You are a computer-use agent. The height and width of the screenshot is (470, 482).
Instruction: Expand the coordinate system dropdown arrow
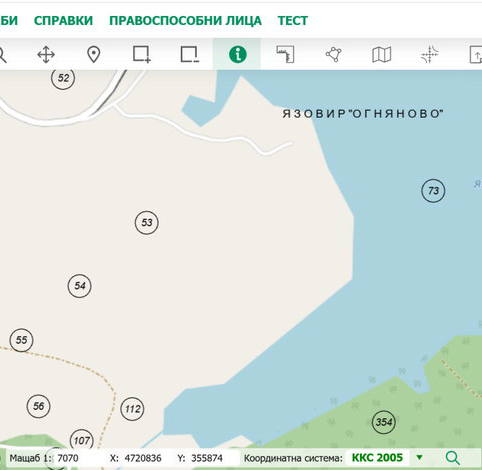[x=419, y=458]
